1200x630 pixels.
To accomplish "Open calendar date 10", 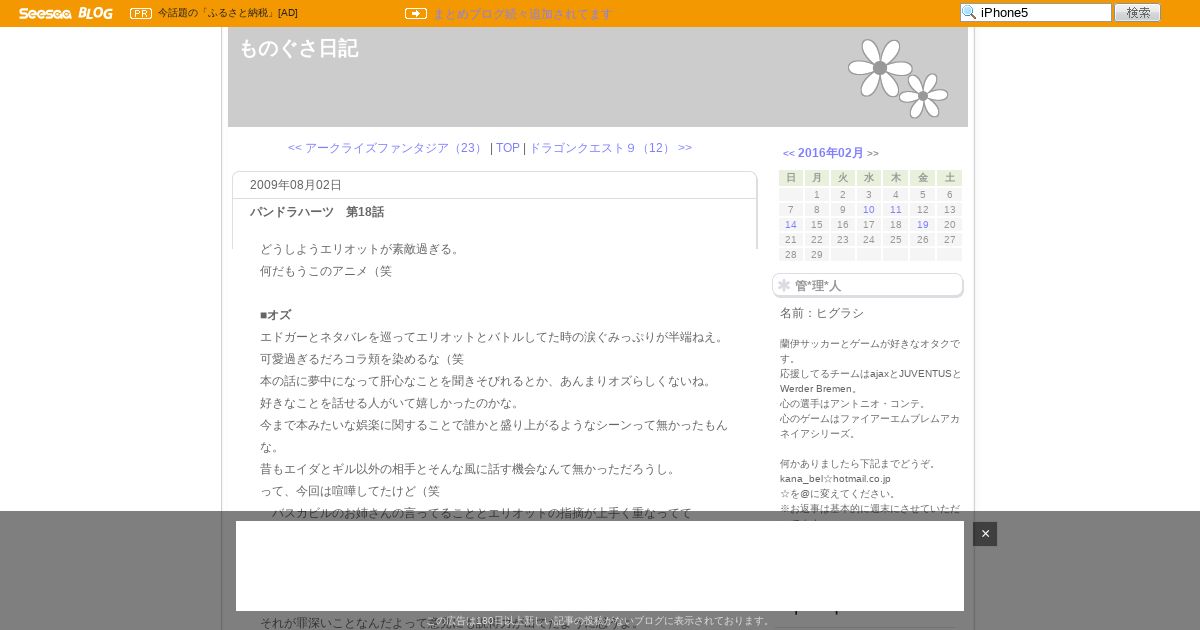I will (x=869, y=210).
